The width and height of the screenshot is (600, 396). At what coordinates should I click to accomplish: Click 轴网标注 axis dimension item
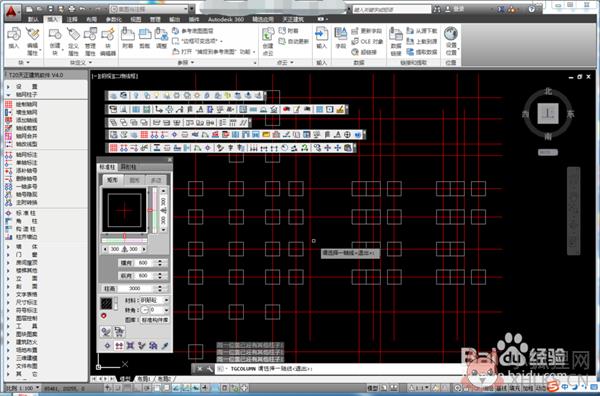pos(21,155)
